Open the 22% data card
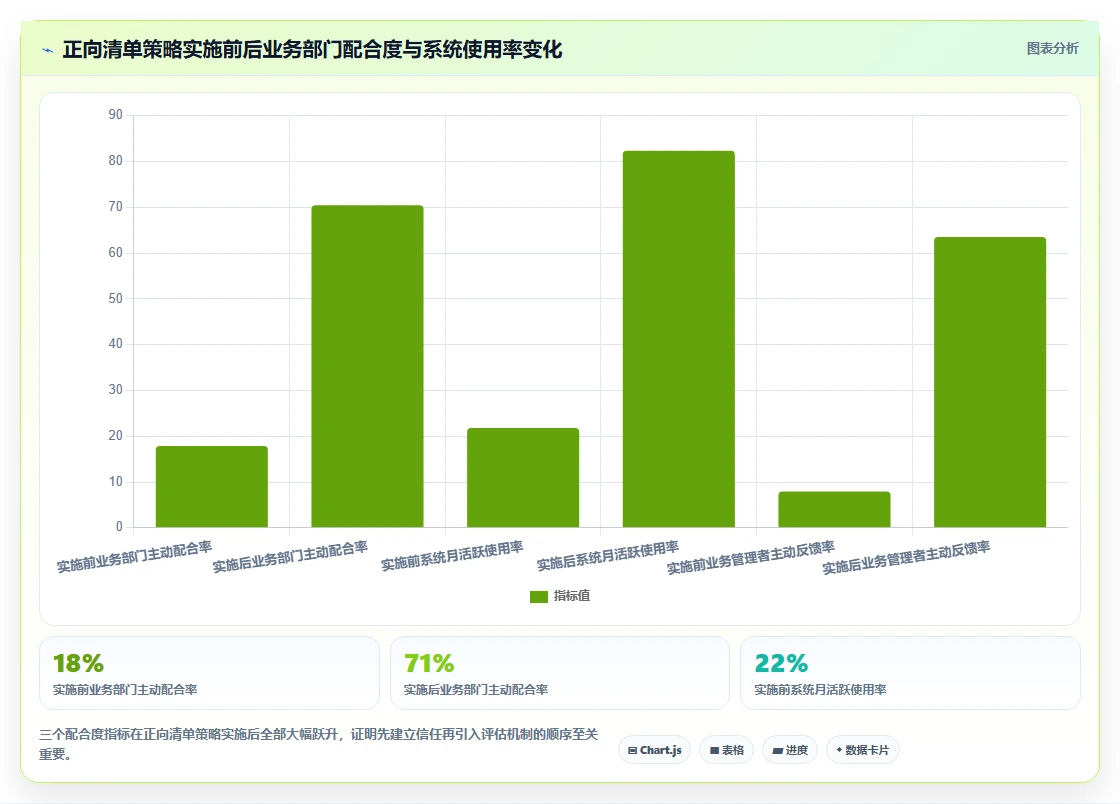This screenshot has width=1120, height=804. [x=910, y=673]
